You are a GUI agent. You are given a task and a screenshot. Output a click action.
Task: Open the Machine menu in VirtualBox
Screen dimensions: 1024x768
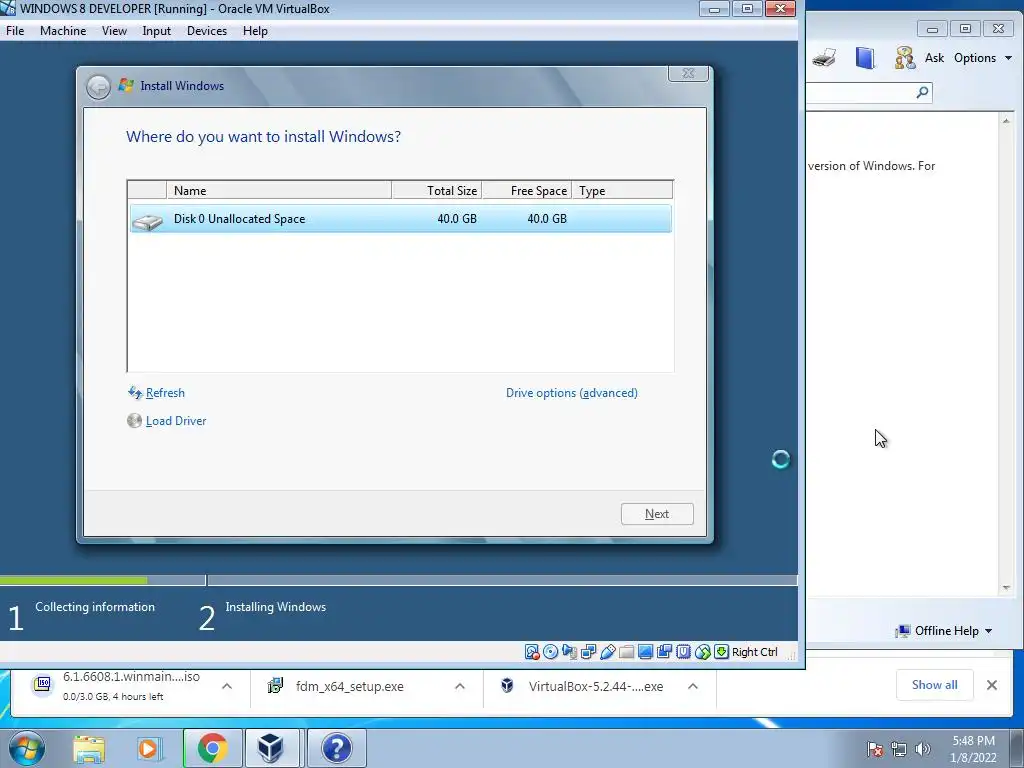(x=63, y=31)
